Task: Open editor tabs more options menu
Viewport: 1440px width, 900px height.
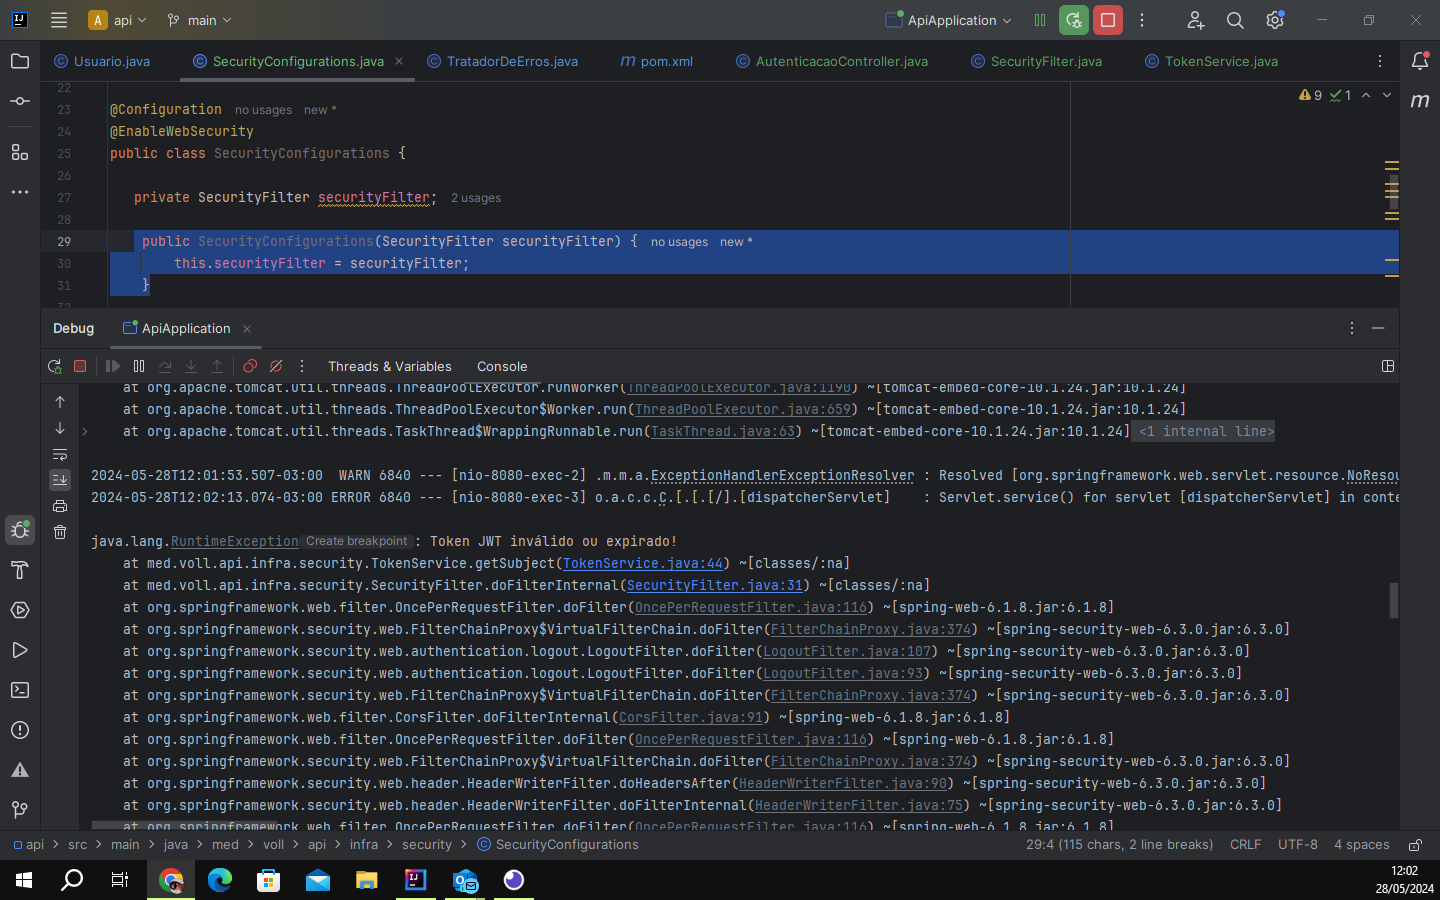Action: (x=1380, y=61)
